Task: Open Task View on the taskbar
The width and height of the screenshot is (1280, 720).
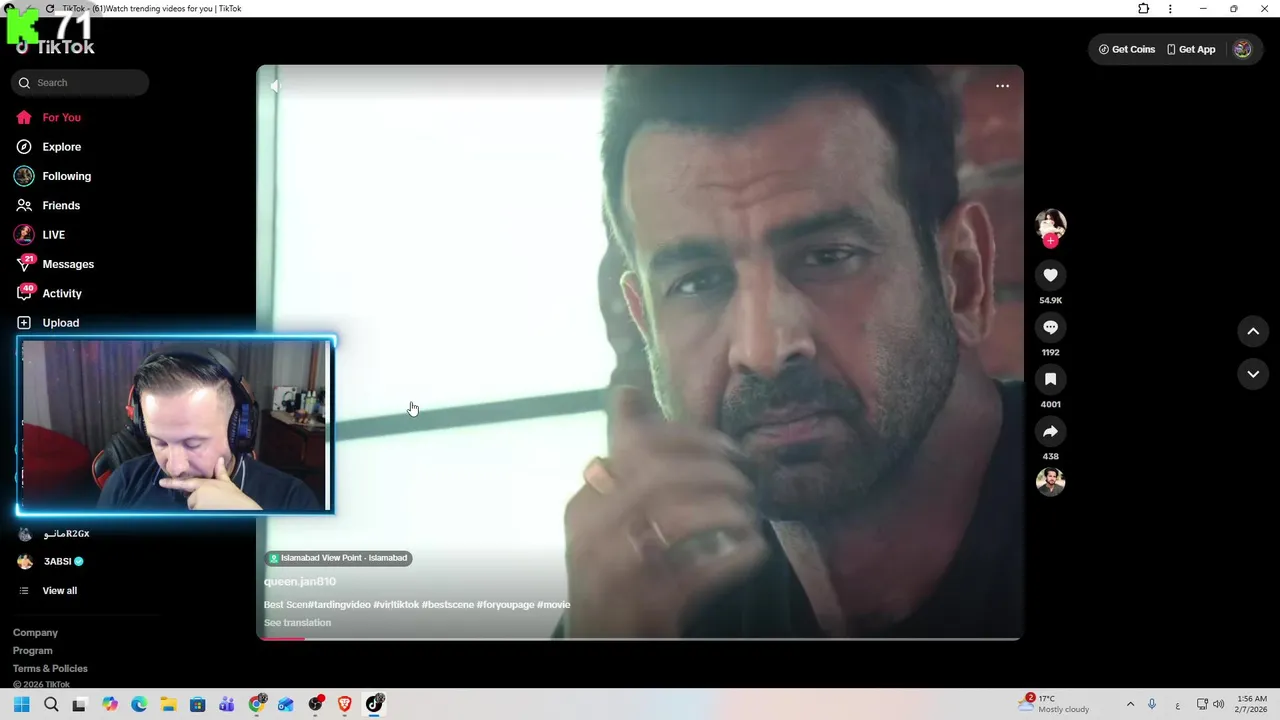Action: (80, 704)
